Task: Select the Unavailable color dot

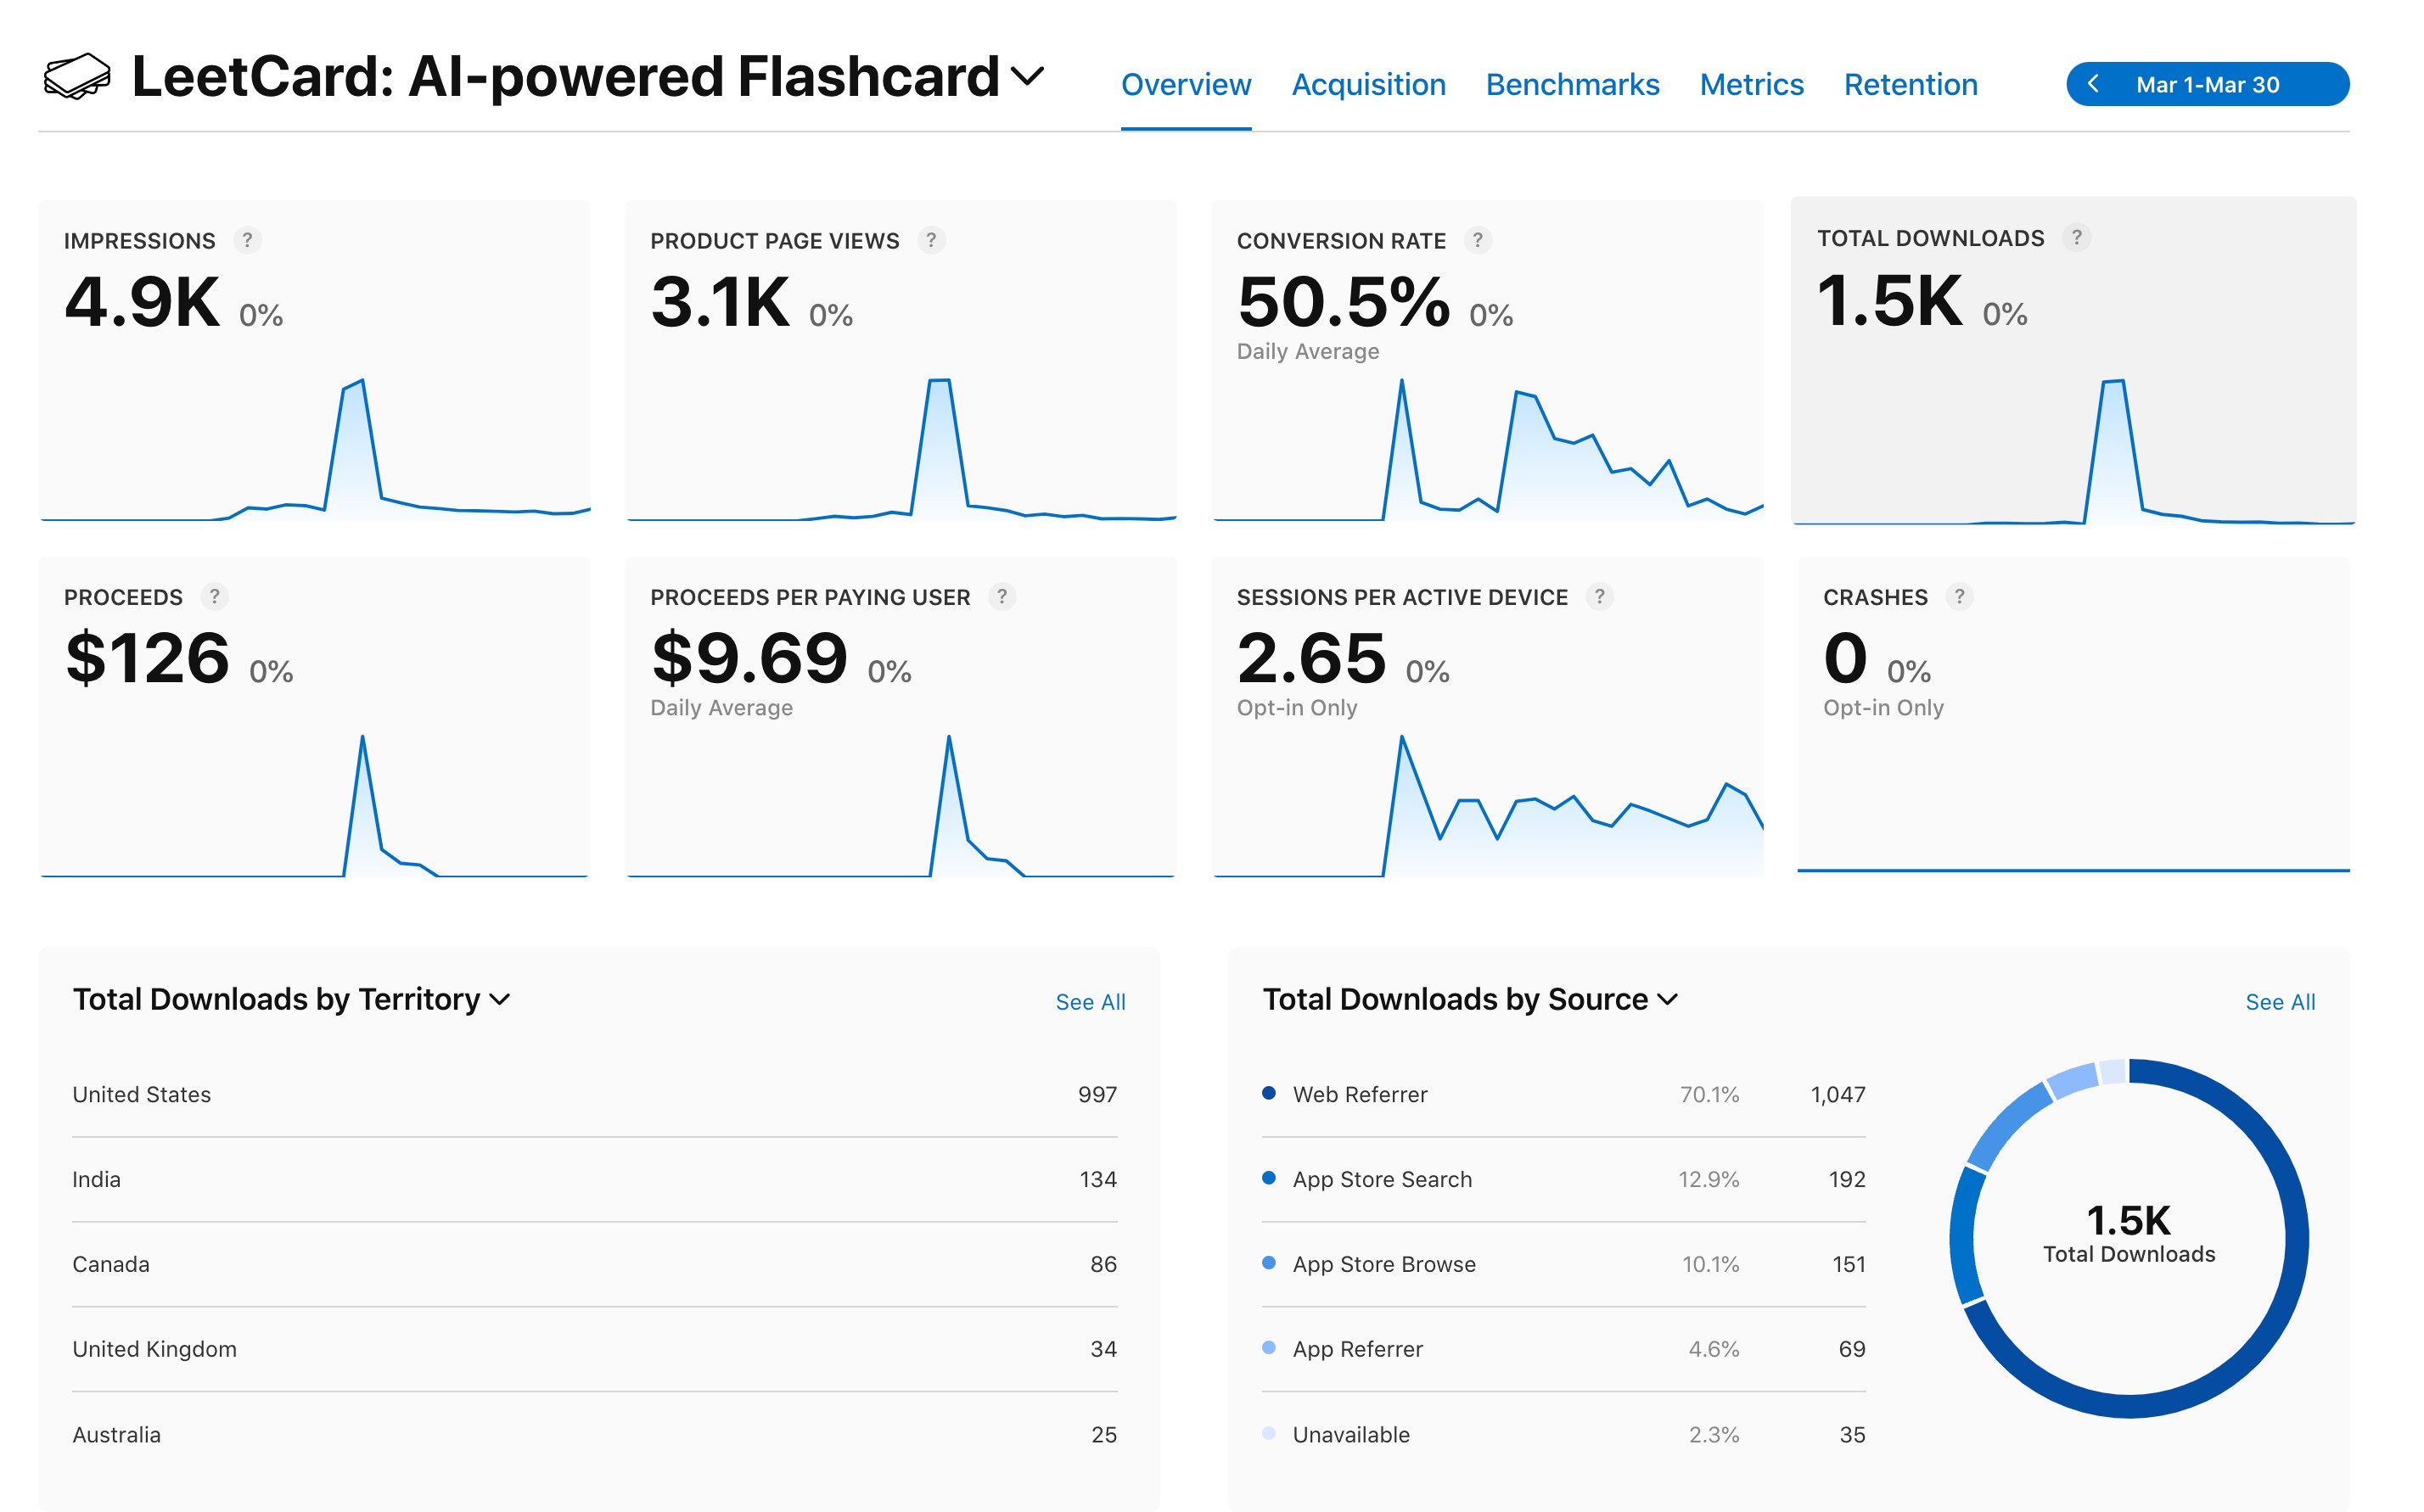Action: (1268, 1433)
